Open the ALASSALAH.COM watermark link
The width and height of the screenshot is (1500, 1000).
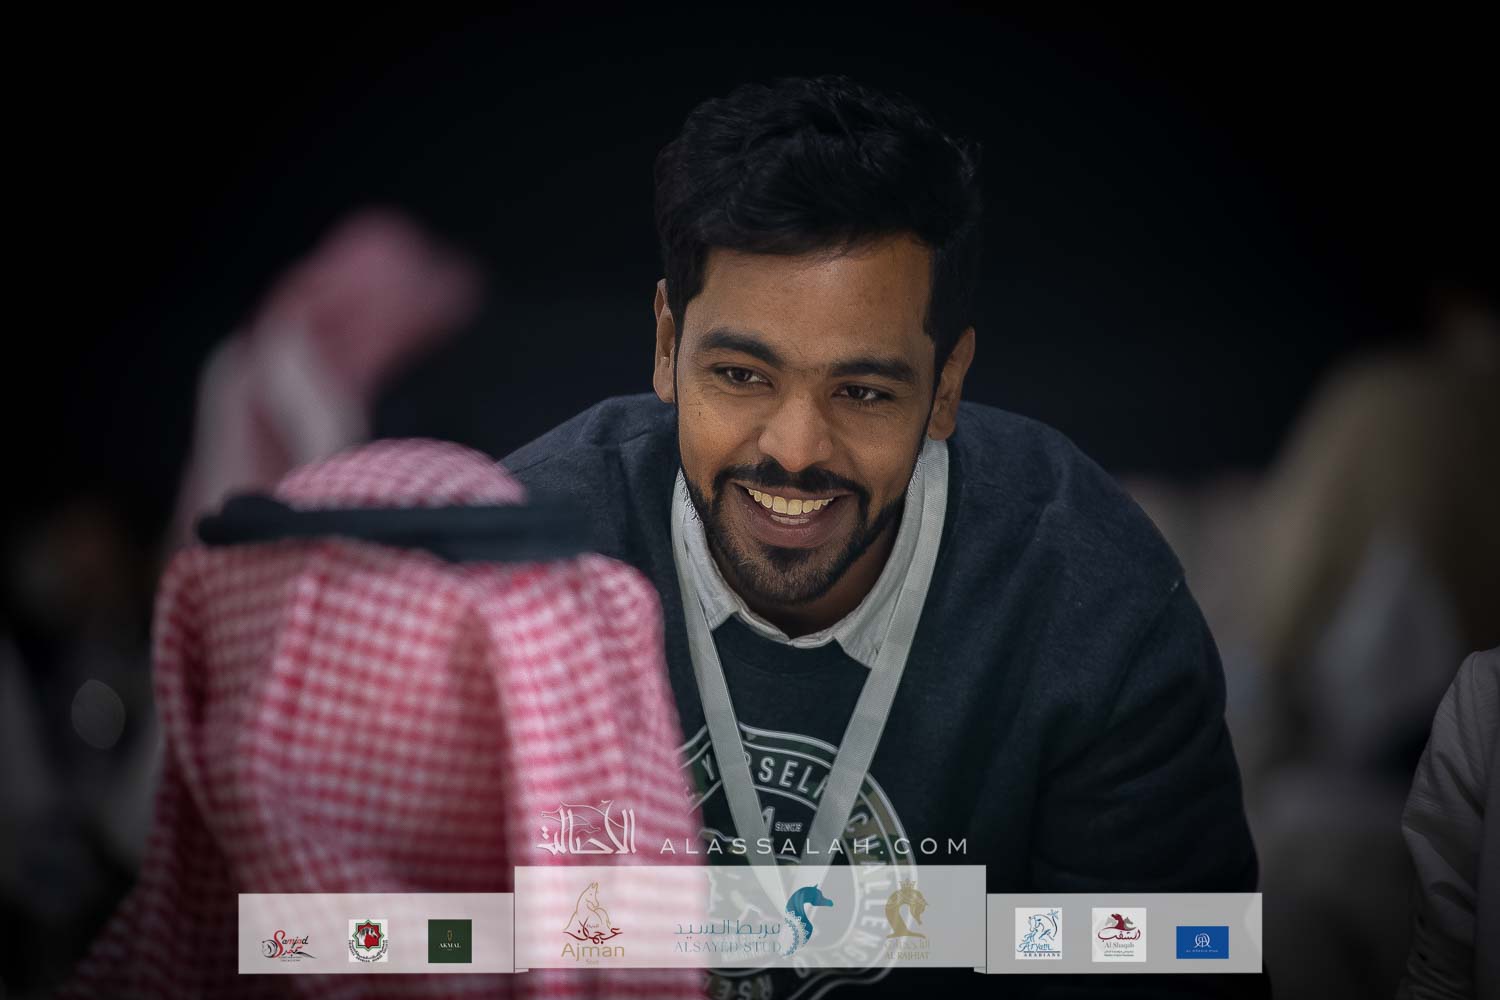pos(813,846)
